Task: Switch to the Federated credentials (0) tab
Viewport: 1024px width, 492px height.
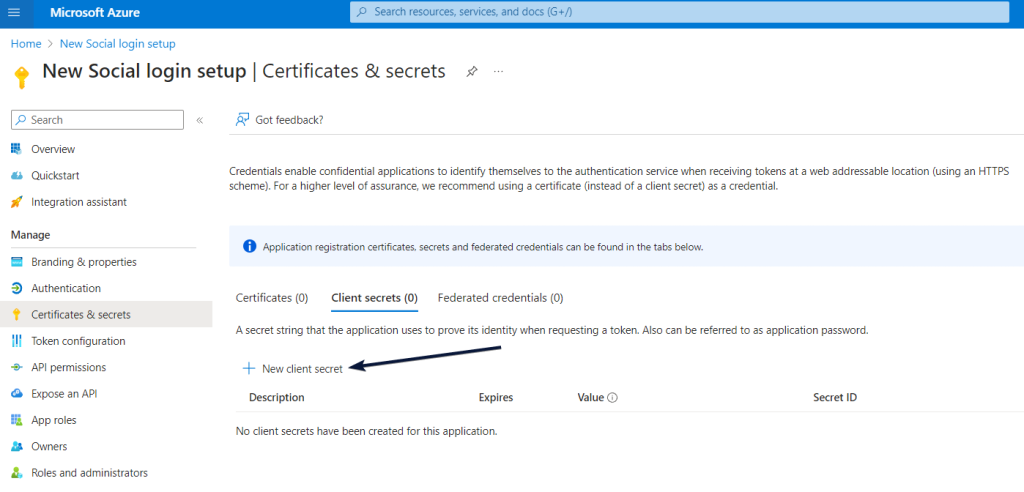Action: pyautogui.click(x=500, y=298)
